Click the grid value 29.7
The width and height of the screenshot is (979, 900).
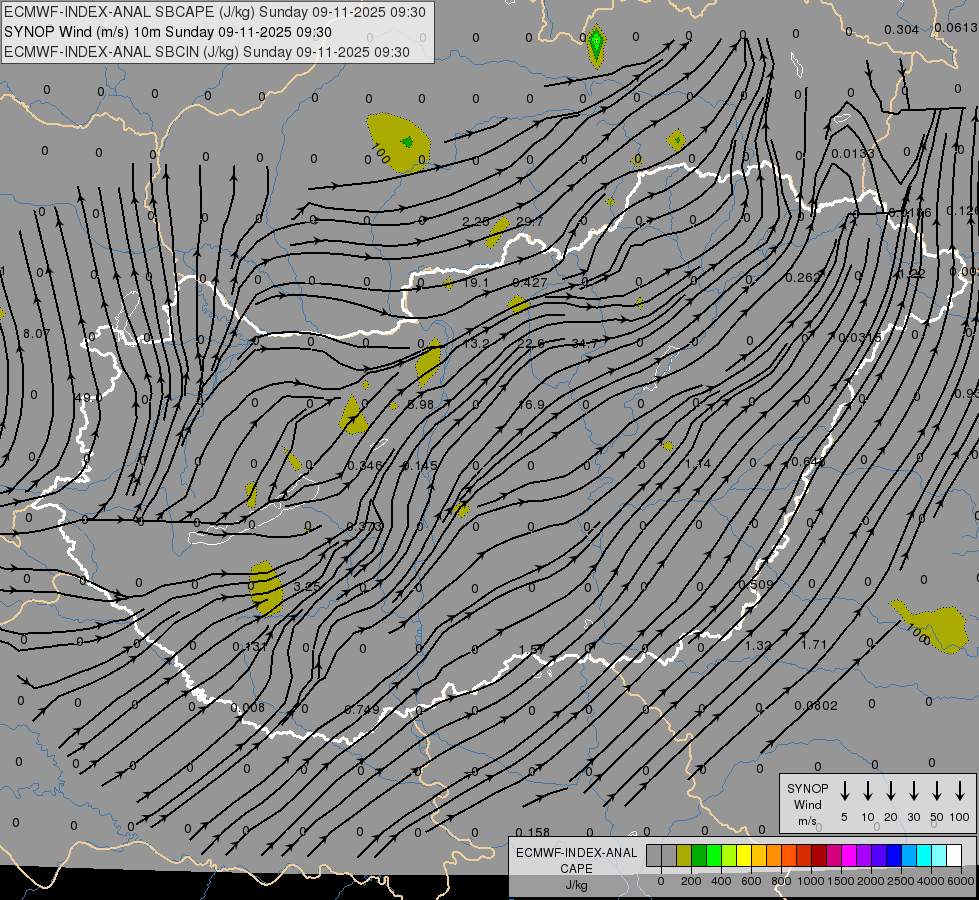click(530, 222)
